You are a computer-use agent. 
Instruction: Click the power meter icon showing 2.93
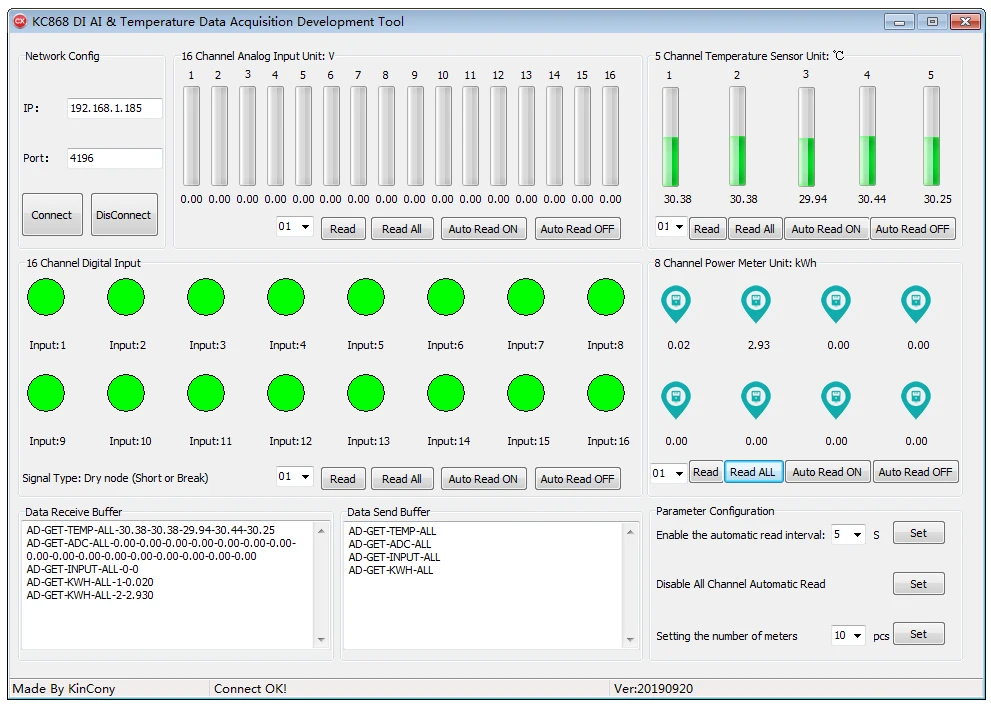[x=756, y=304]
